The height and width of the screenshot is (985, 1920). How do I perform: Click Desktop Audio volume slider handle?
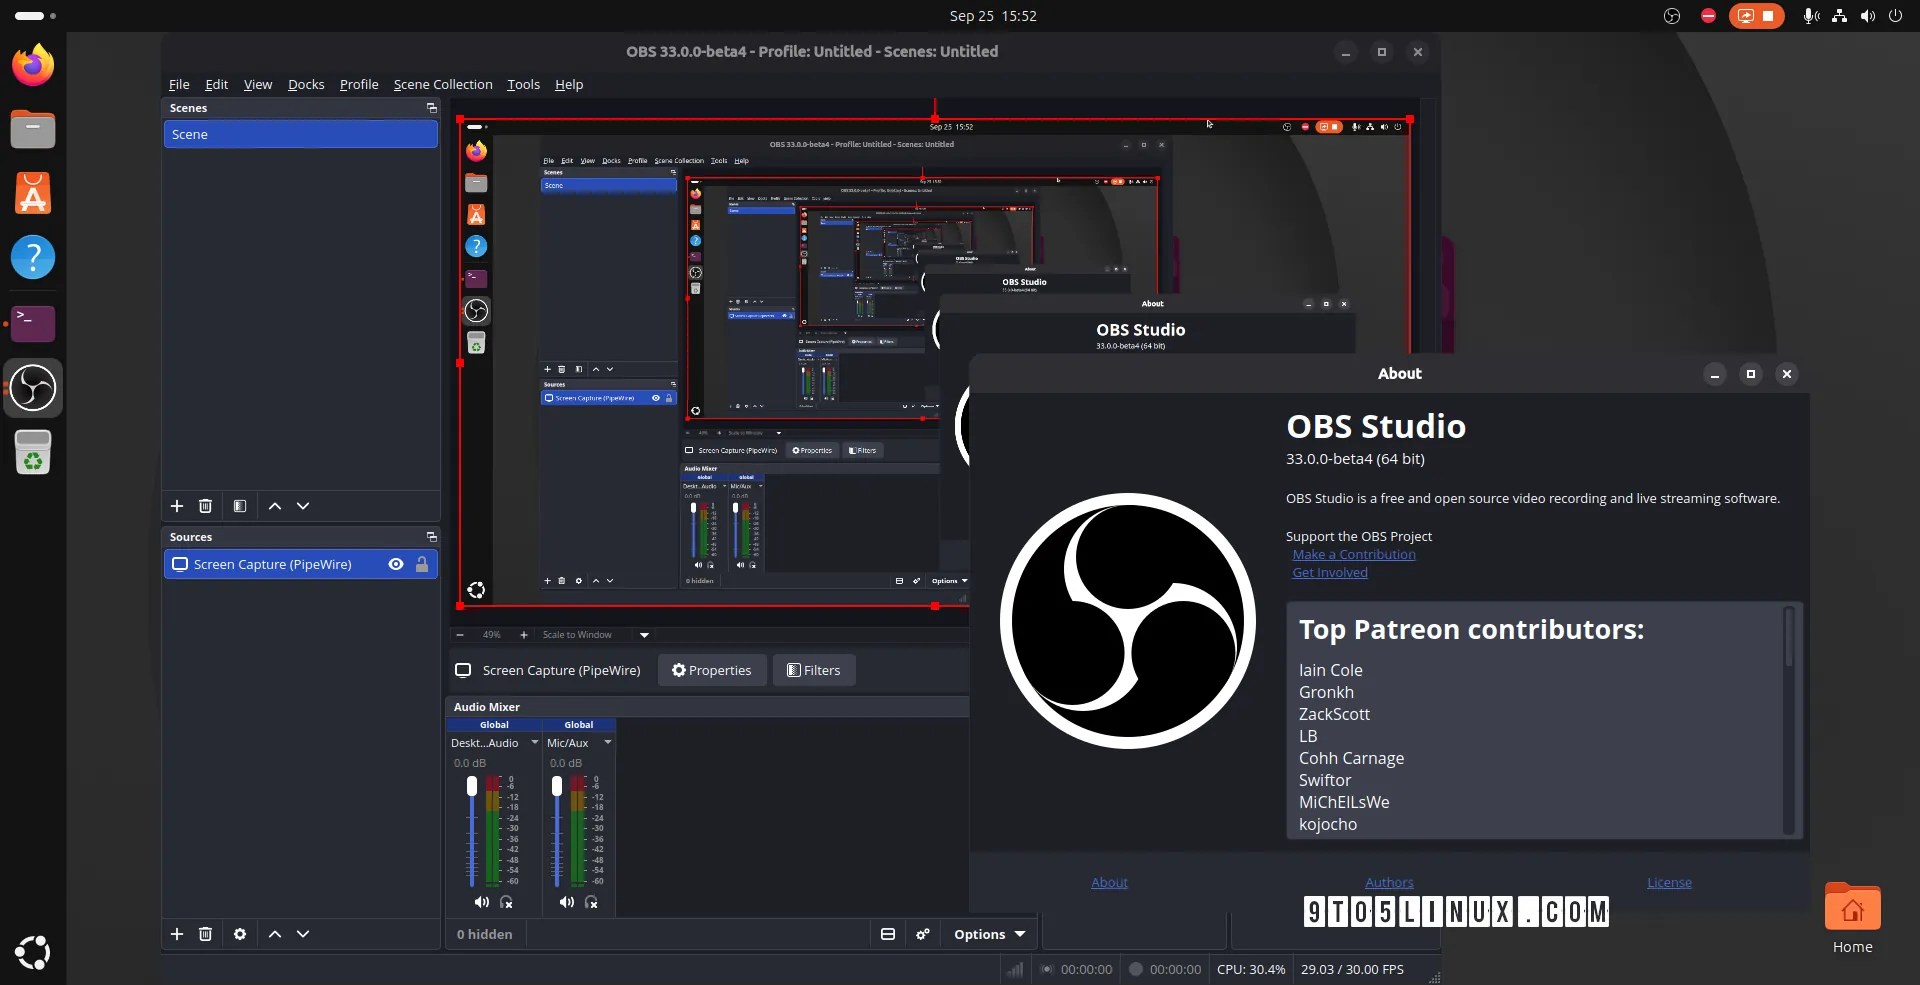[x=472, y=787]
